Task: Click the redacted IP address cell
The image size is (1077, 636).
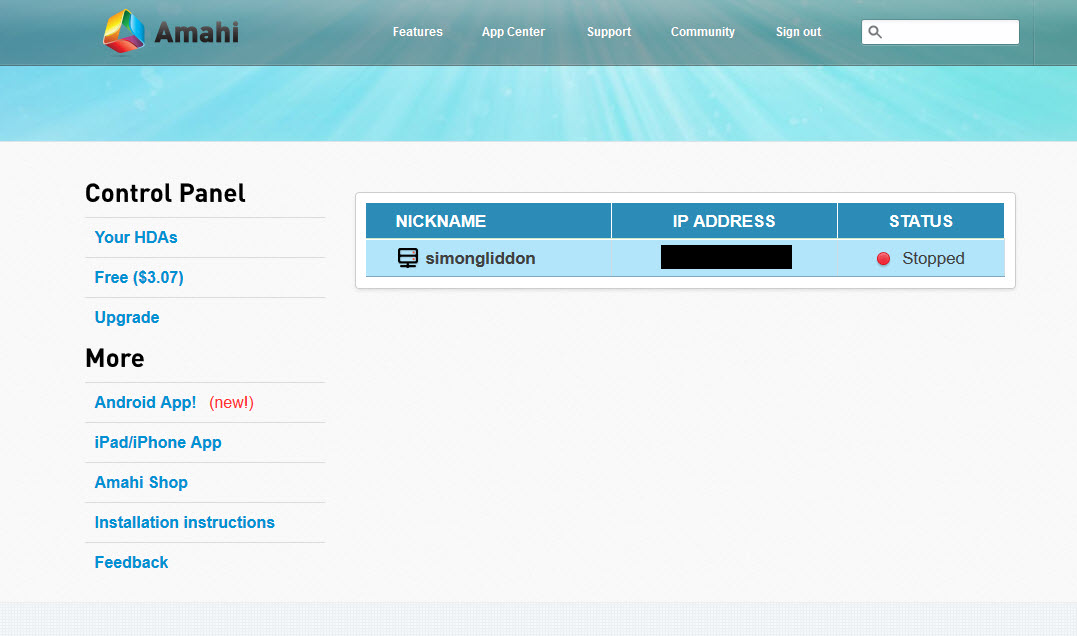Action: click(726, 257)
